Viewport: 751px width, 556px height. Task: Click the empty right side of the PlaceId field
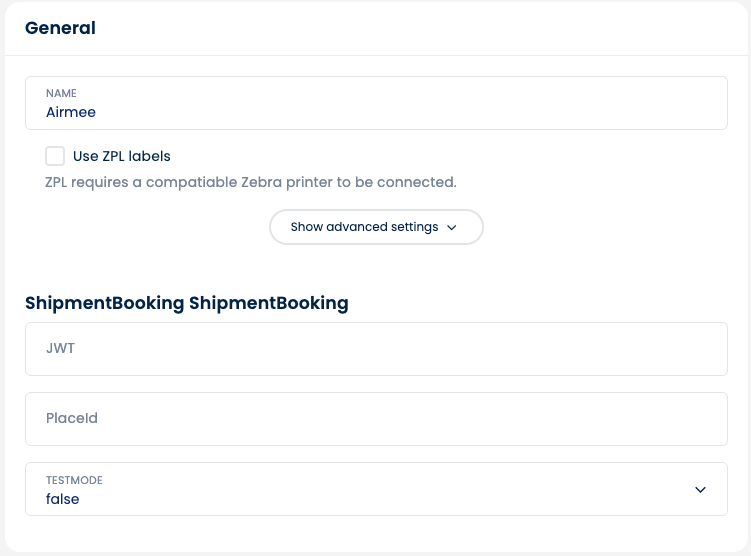(x=600, y=419)
